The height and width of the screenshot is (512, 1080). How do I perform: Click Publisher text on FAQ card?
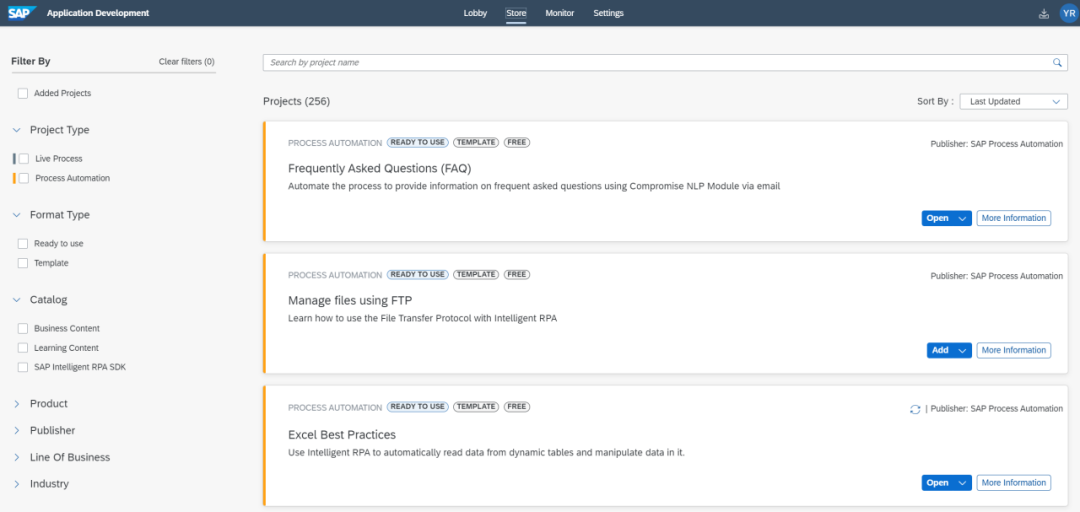pos(997,144)
